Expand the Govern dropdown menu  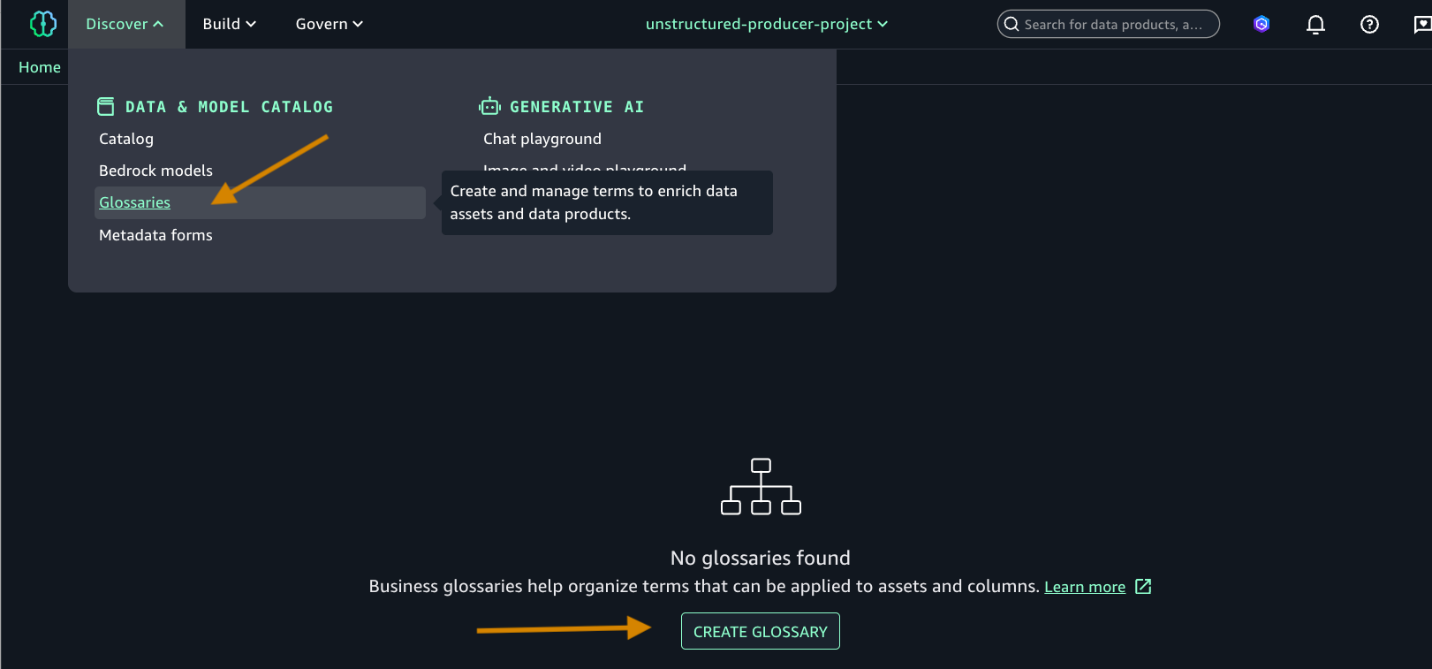point(329,24)
